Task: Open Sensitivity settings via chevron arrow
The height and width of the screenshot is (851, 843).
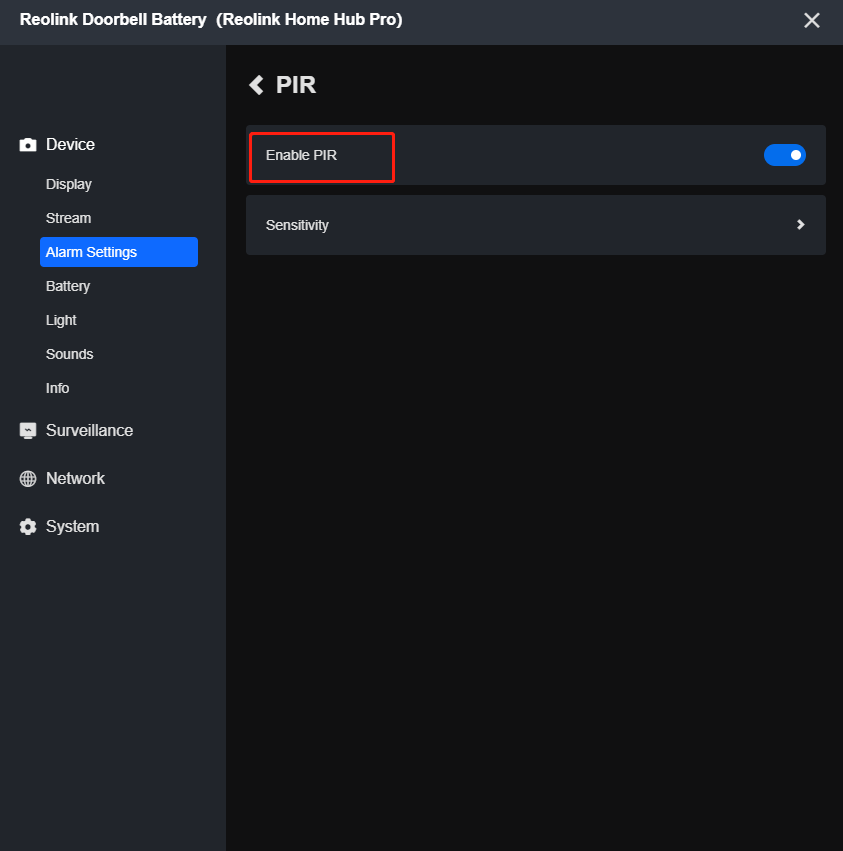Action: point(800,225)
